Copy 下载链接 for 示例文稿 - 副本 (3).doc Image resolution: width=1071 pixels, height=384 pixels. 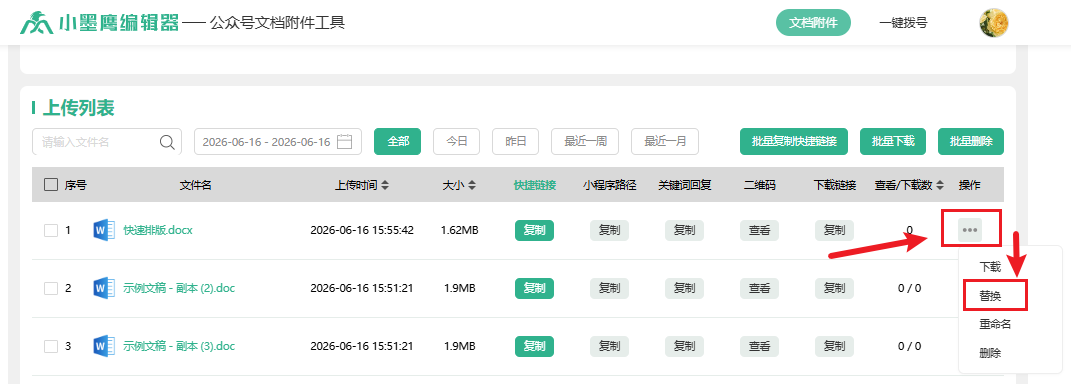click(835, 346)
